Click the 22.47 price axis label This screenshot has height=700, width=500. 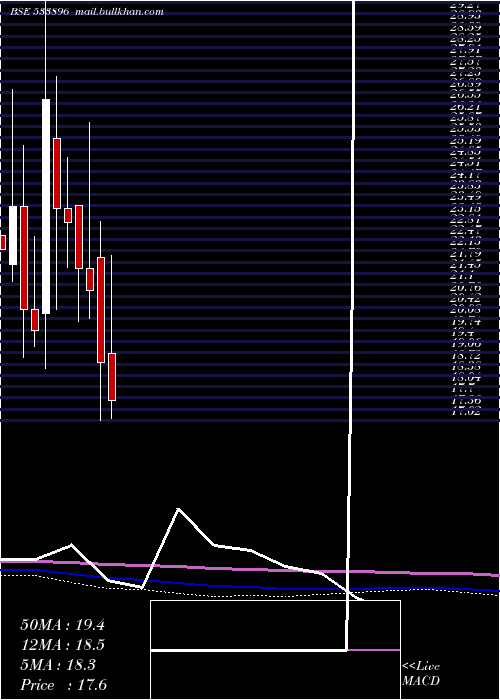466,232
